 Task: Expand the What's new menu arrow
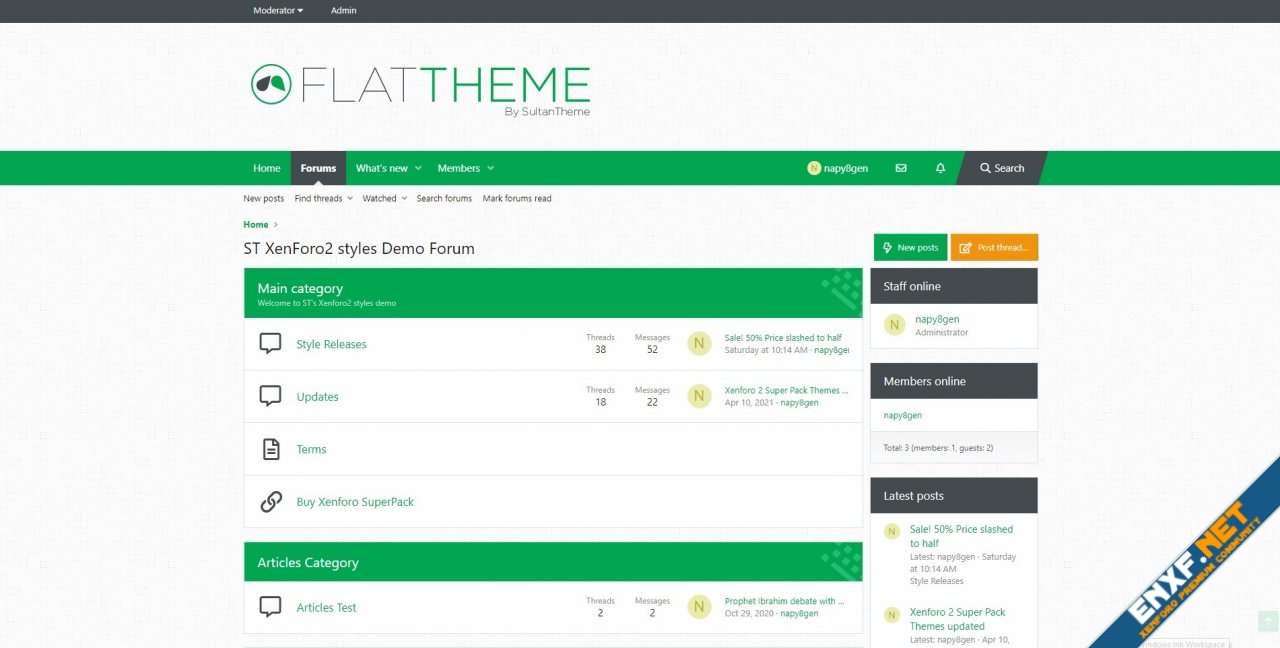pos(418,169)
